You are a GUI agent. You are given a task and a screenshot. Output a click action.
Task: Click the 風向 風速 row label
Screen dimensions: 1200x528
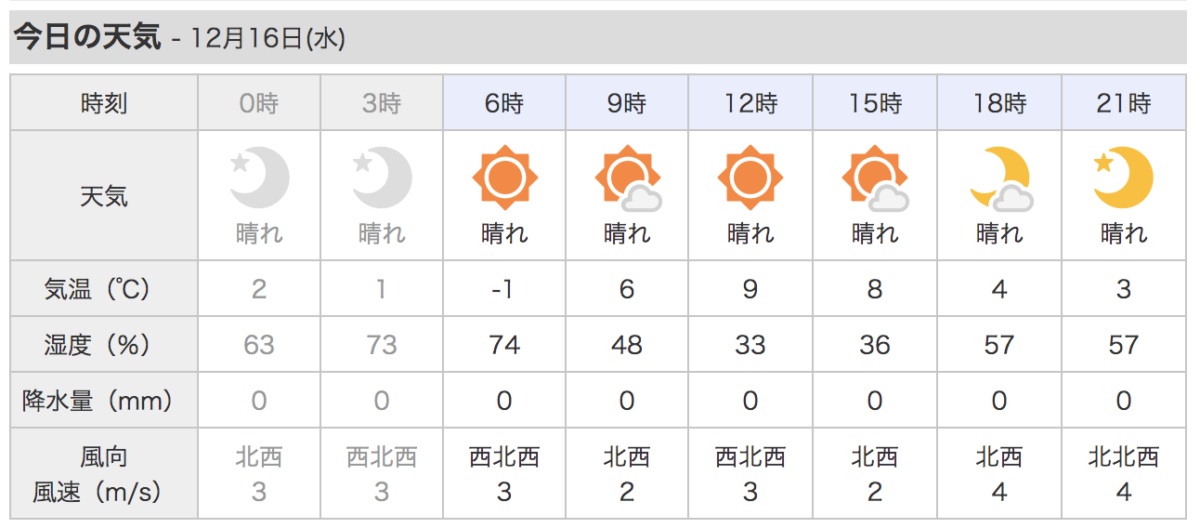[x=104, y=474]
